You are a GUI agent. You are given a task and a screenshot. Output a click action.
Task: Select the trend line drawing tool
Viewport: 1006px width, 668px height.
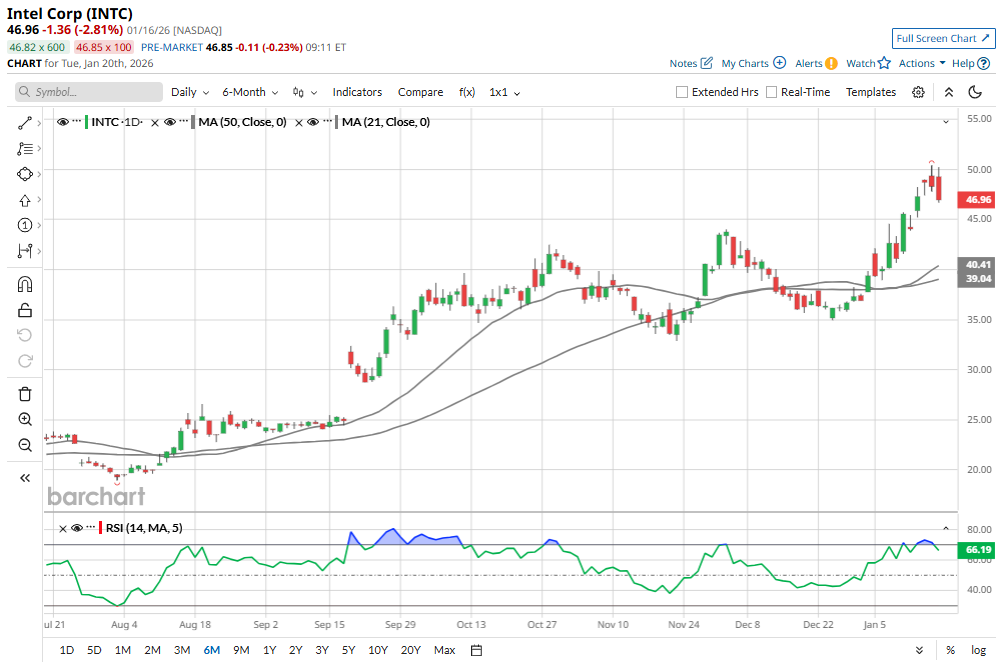pyautogui.click(x=26, y=122)
